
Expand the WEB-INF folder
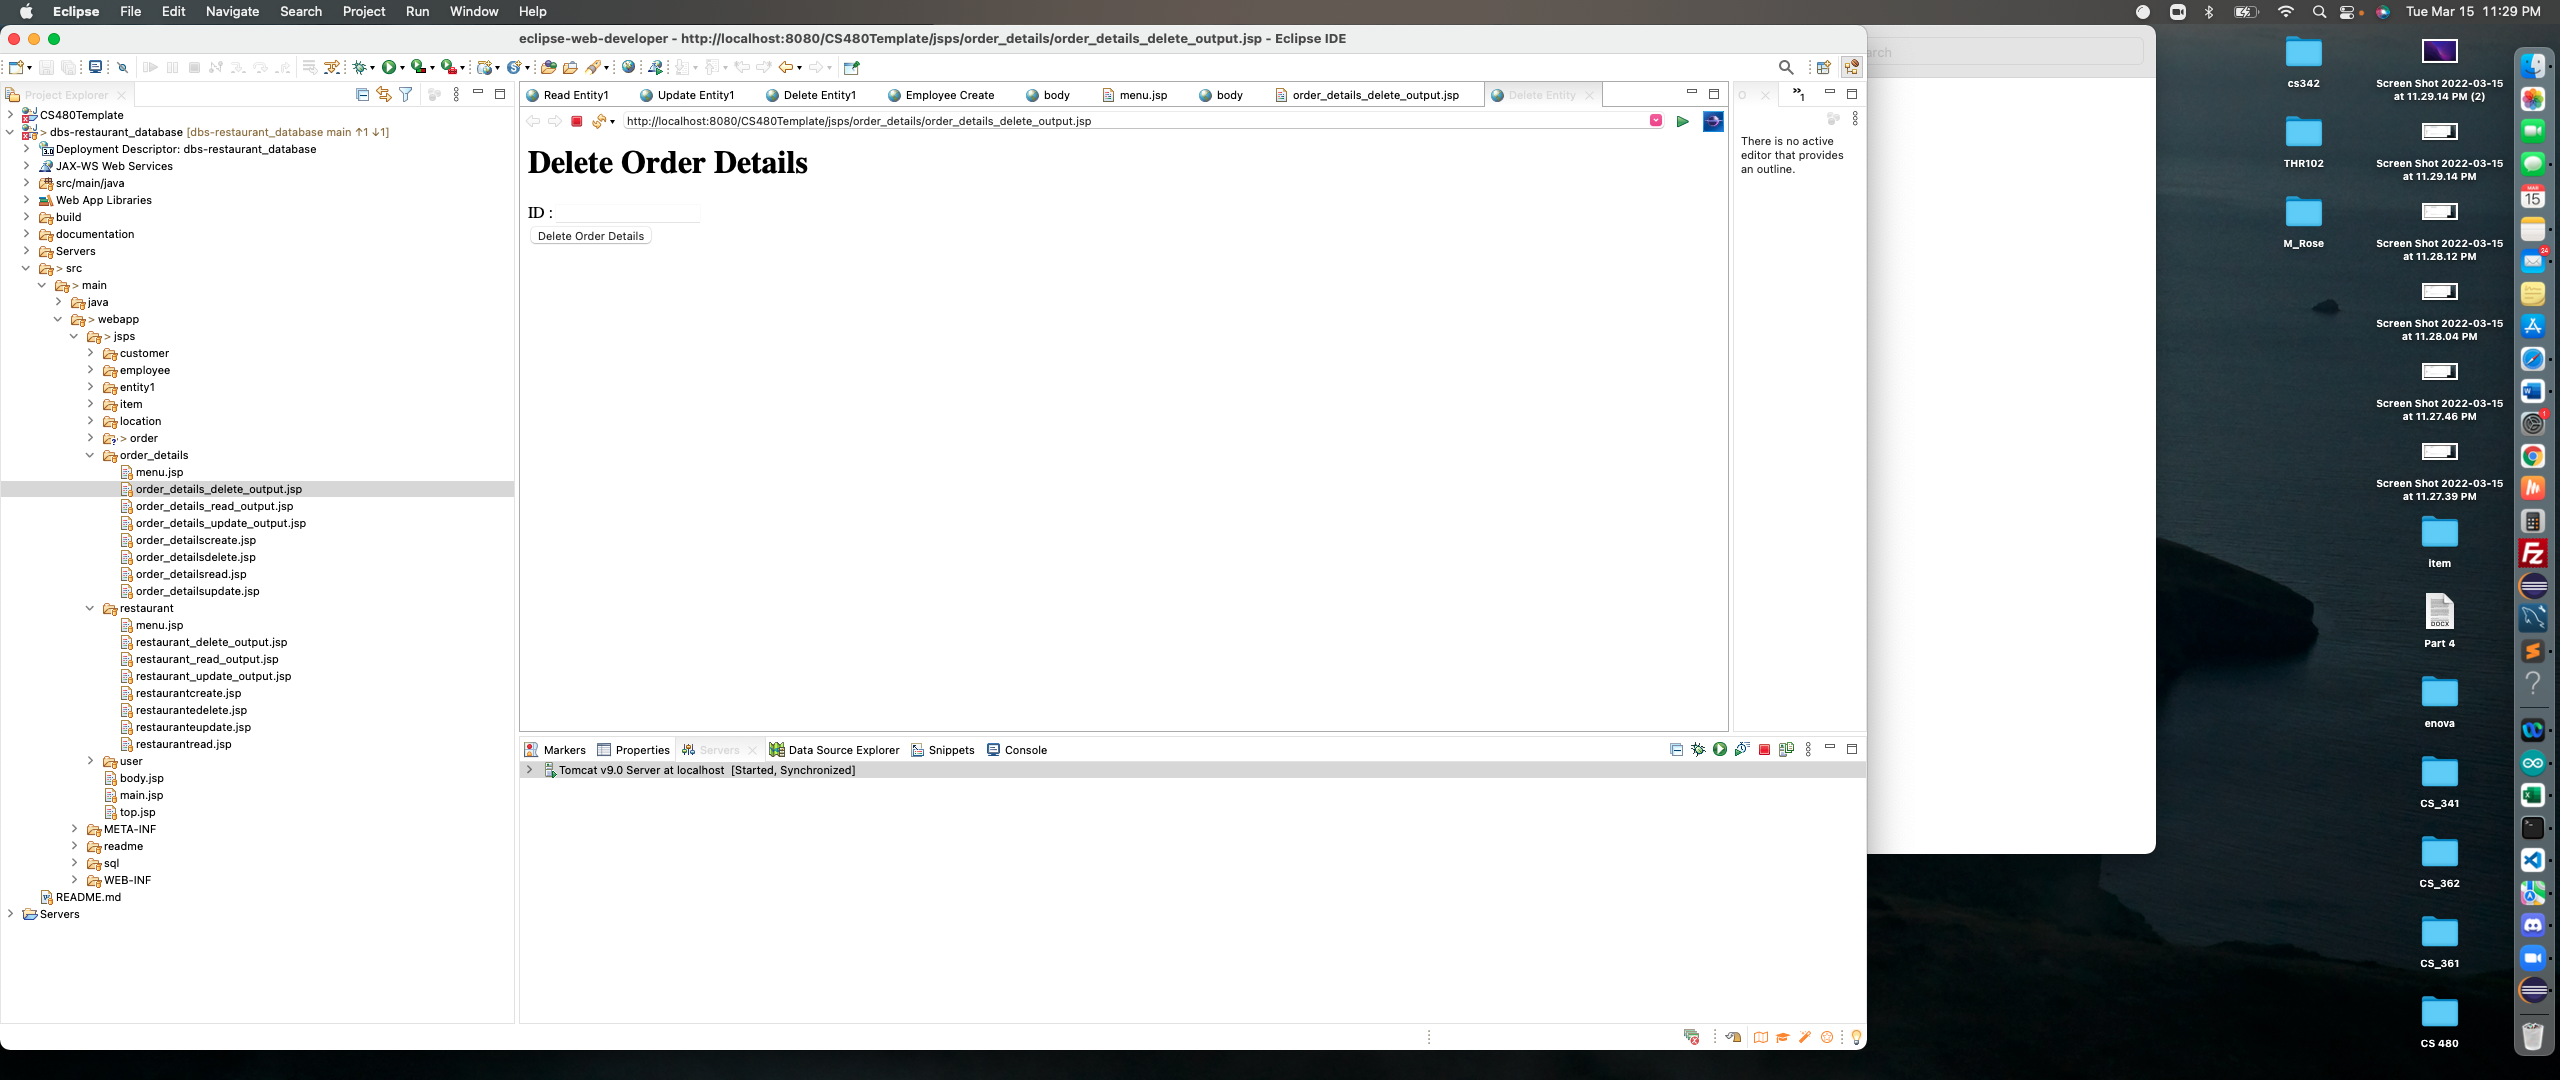74,880
